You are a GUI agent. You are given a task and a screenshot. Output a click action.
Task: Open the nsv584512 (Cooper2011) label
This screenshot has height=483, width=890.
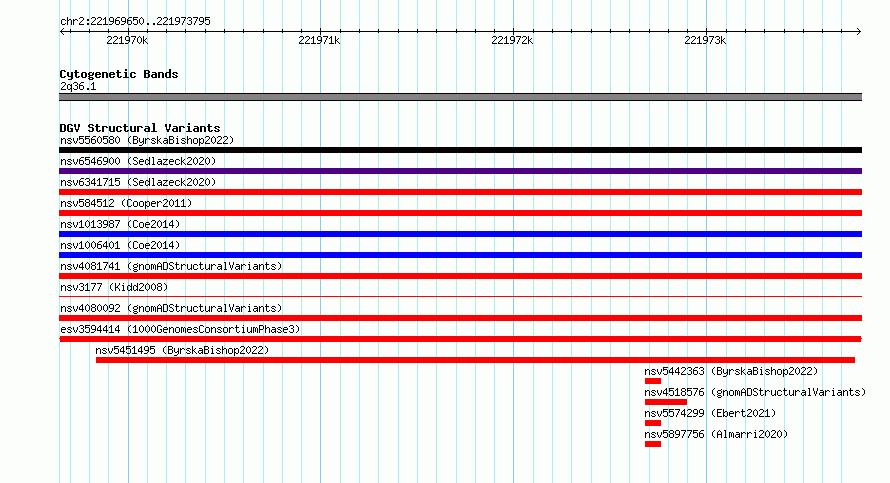click(126, 203)
